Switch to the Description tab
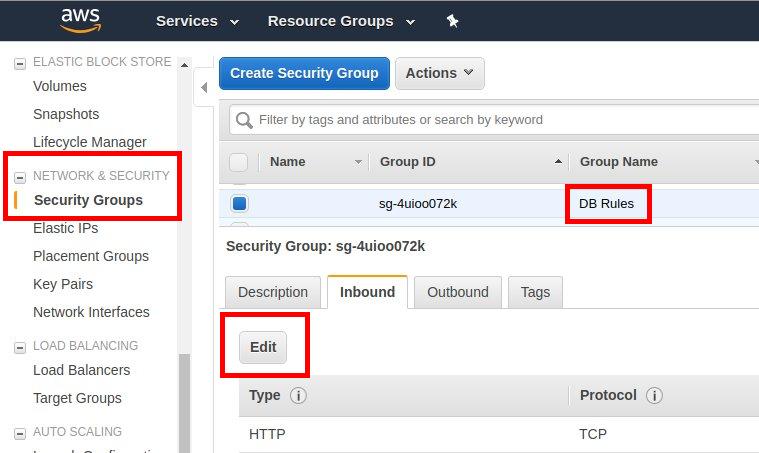759x453 pixels. pyautogui.click(x=273, y=292)
